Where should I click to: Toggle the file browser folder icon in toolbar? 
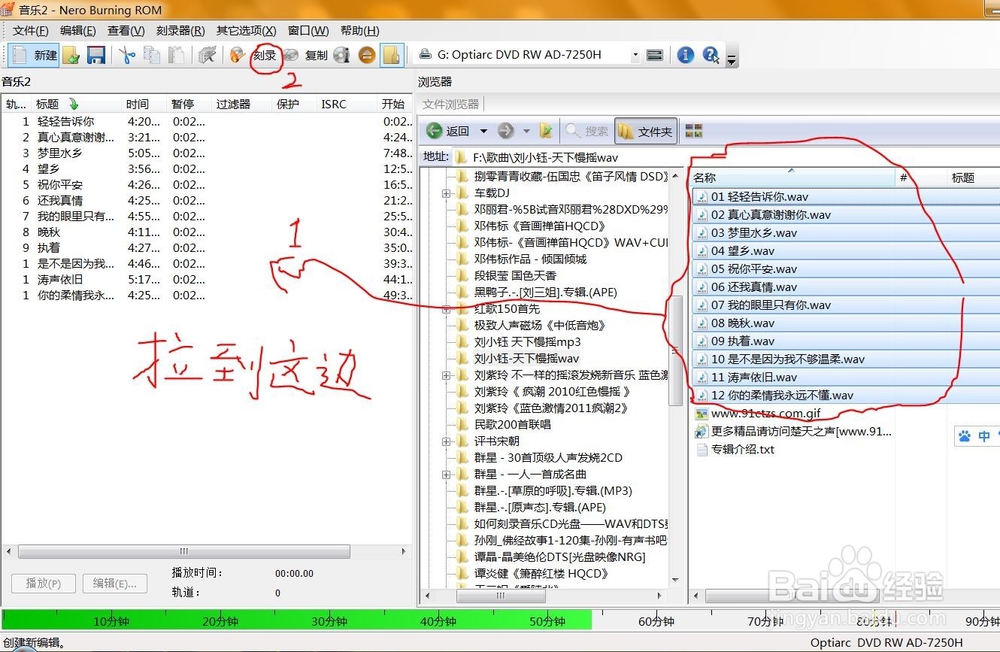click(x=391, y=56)
